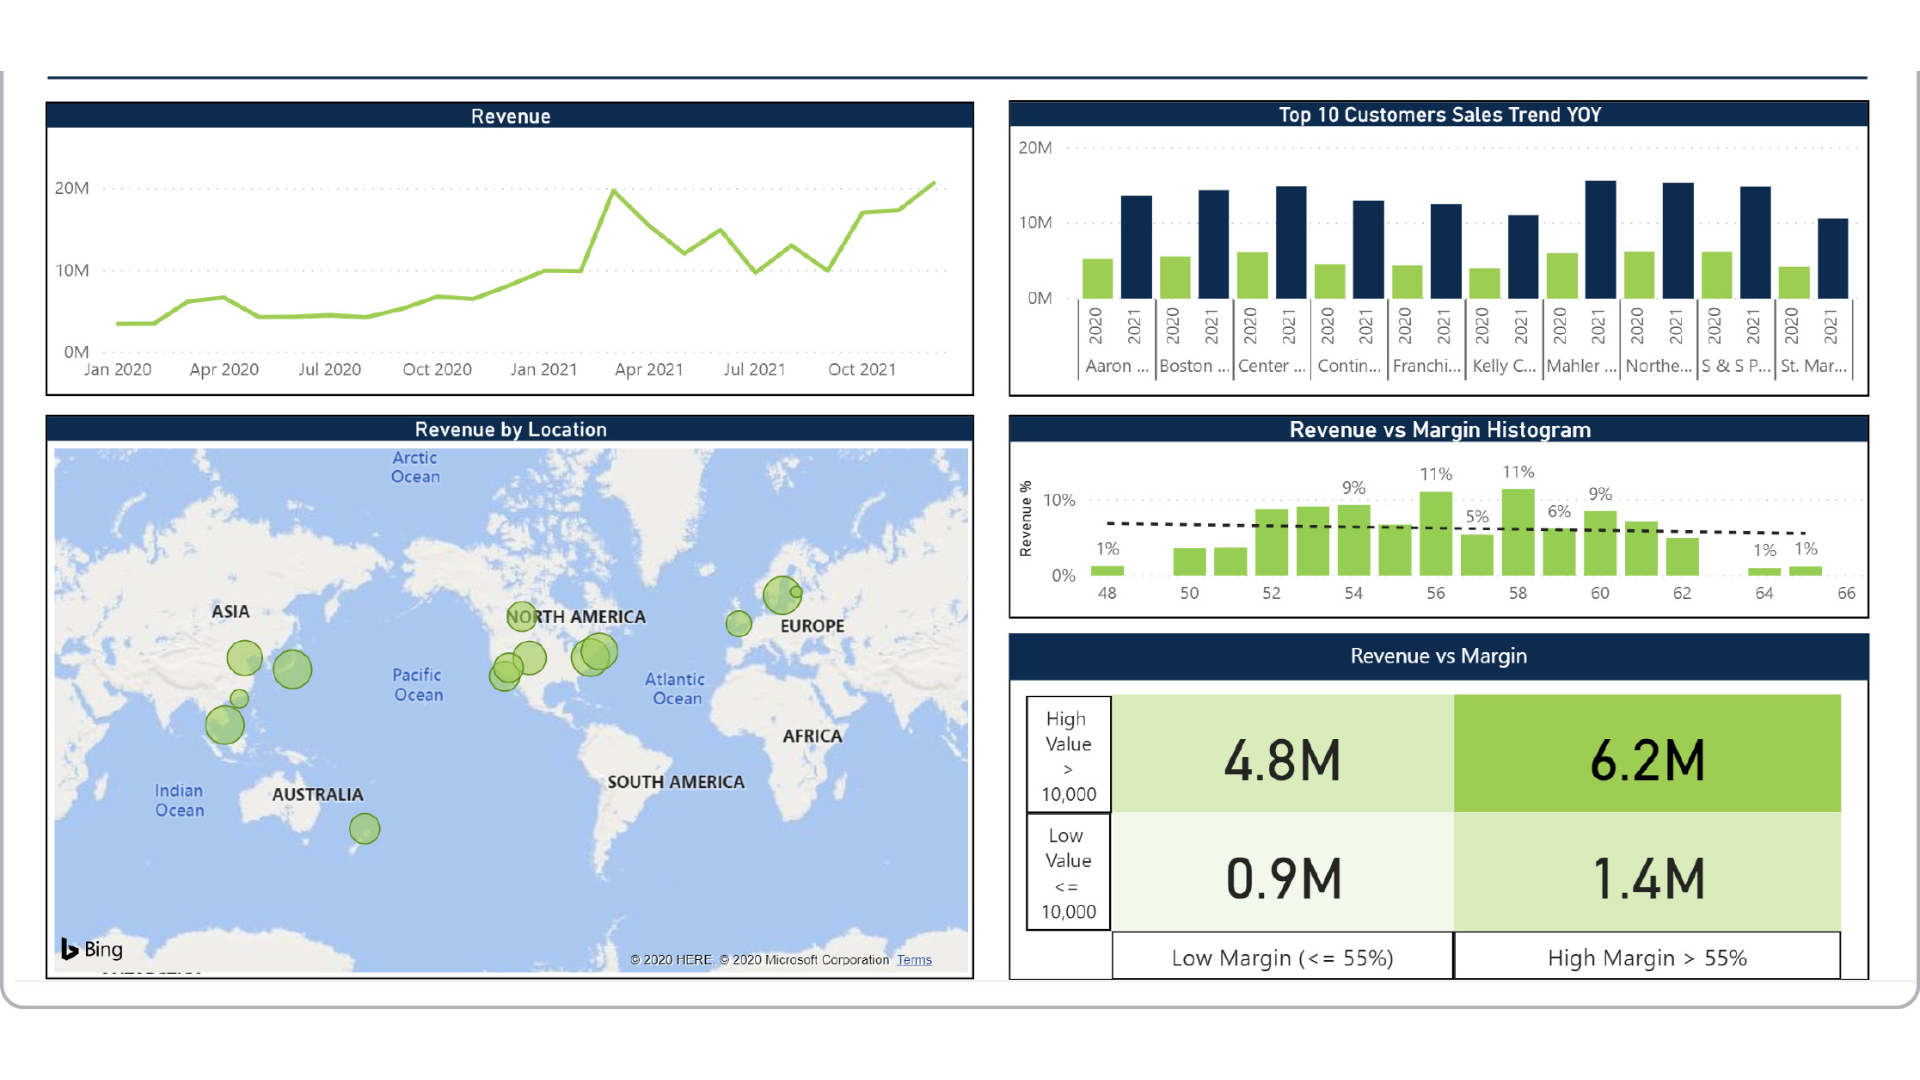Select the Franchi... customer label
1920x1080 pixels.
click(x=1426, y=366)
